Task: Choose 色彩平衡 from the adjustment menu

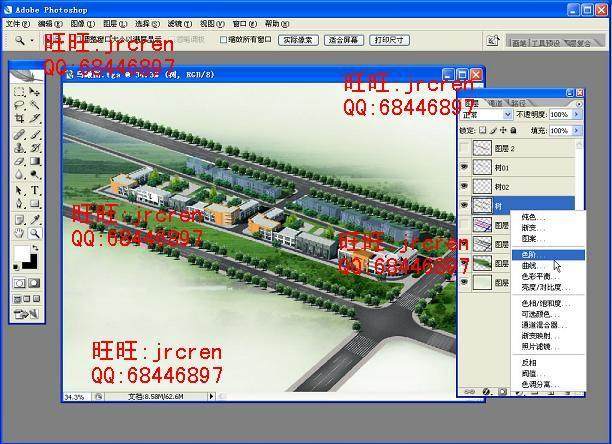Action: (548, 276)
